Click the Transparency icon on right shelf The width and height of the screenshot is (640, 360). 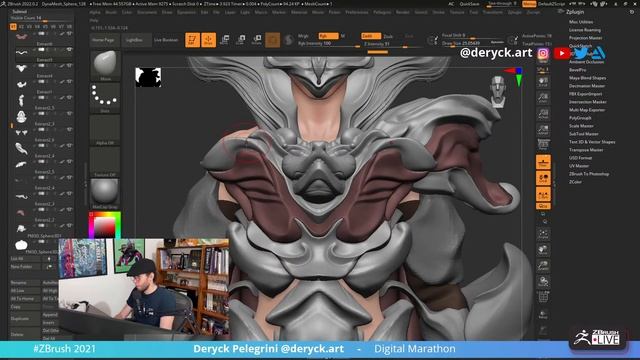point(543,314)
